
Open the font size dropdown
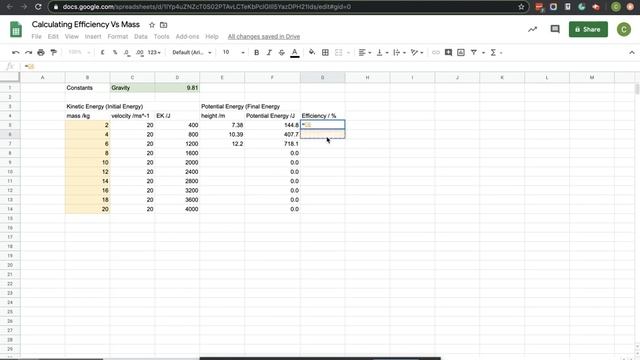coord(233,53)
